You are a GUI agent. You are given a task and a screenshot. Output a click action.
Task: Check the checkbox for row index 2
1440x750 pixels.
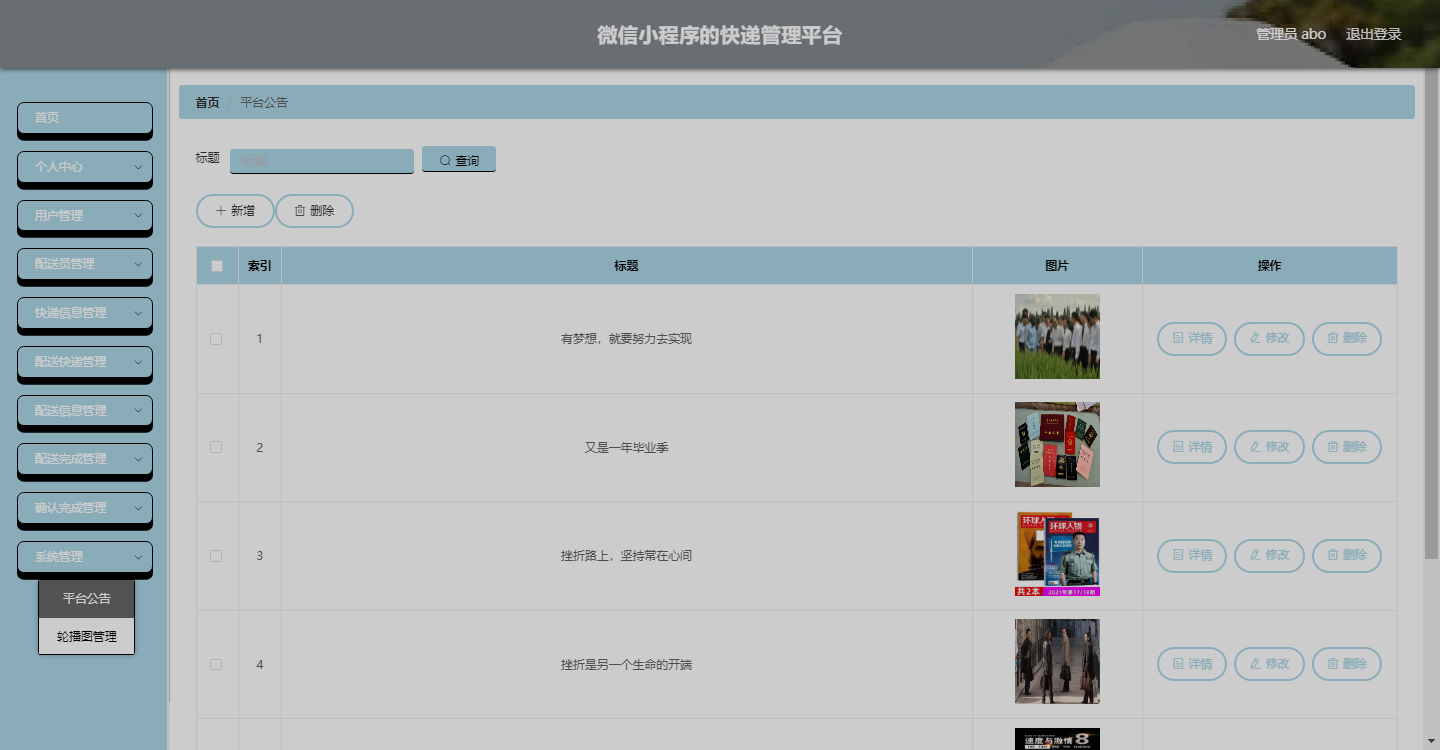coord(216,447)
